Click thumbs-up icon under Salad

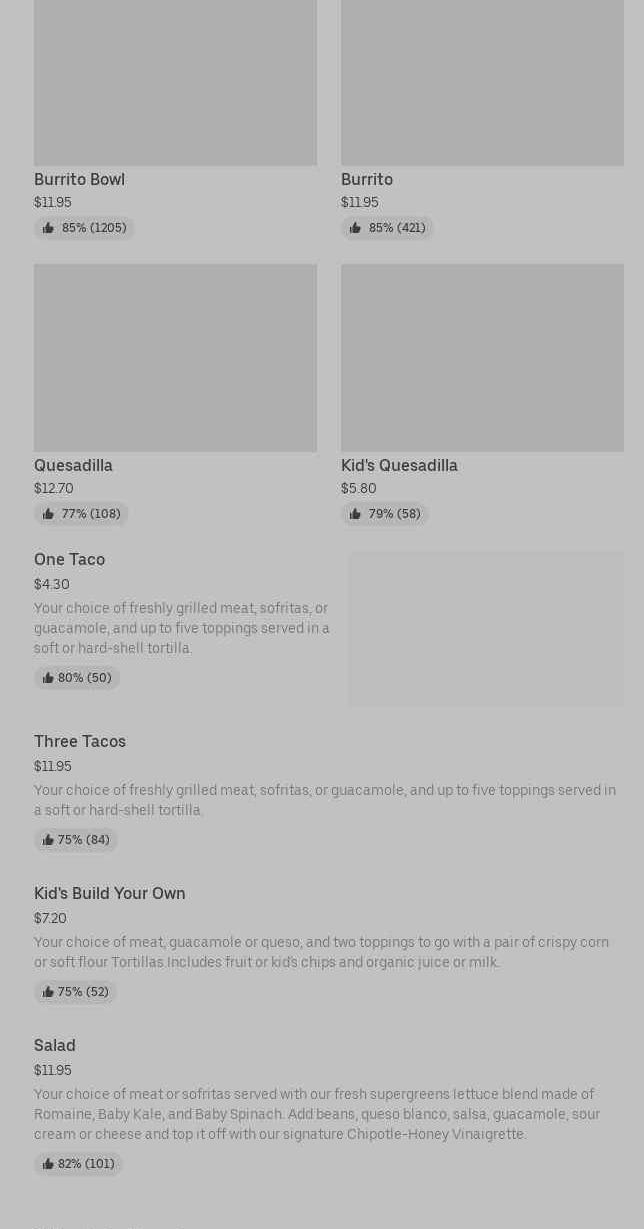click(x=48, y=1164)
